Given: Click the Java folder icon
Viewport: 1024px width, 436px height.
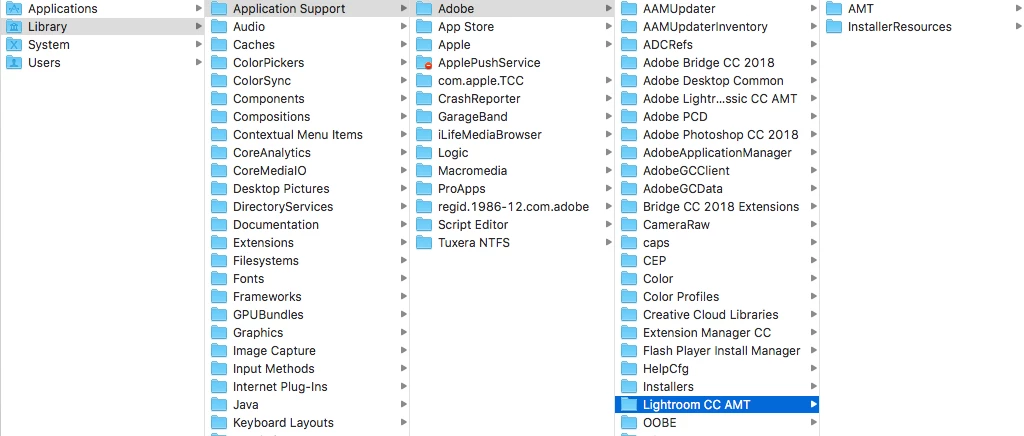Looking at the screenshot, I should 219,405.
